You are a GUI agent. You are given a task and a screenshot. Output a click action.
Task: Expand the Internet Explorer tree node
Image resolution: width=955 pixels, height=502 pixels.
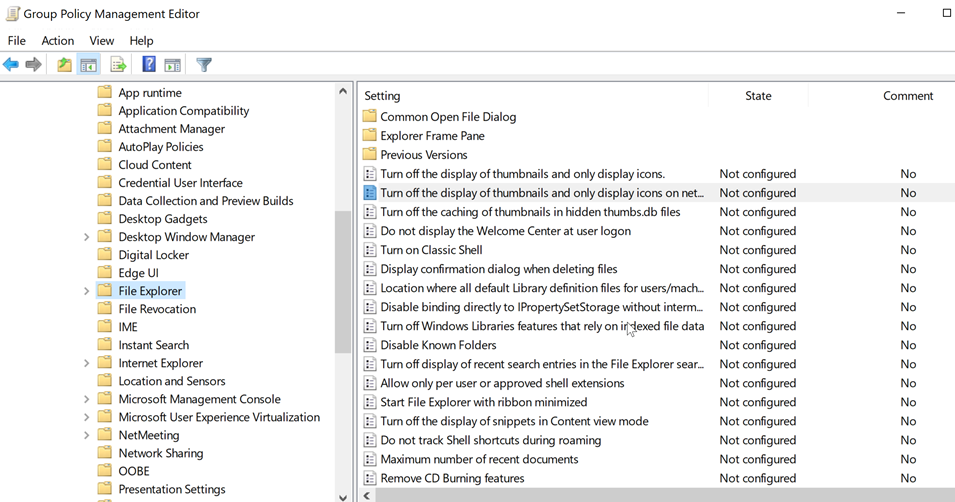(86, 363)
